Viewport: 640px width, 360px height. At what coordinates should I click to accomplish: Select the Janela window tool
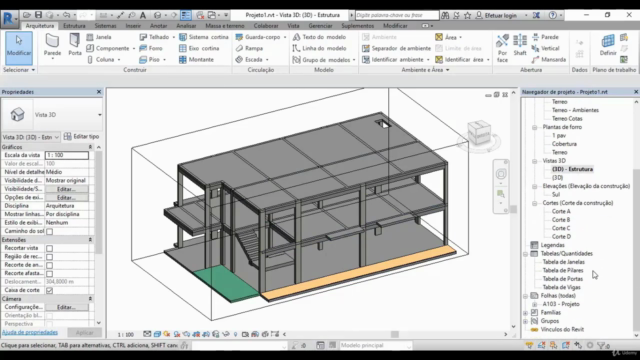(x=99, y=37)
